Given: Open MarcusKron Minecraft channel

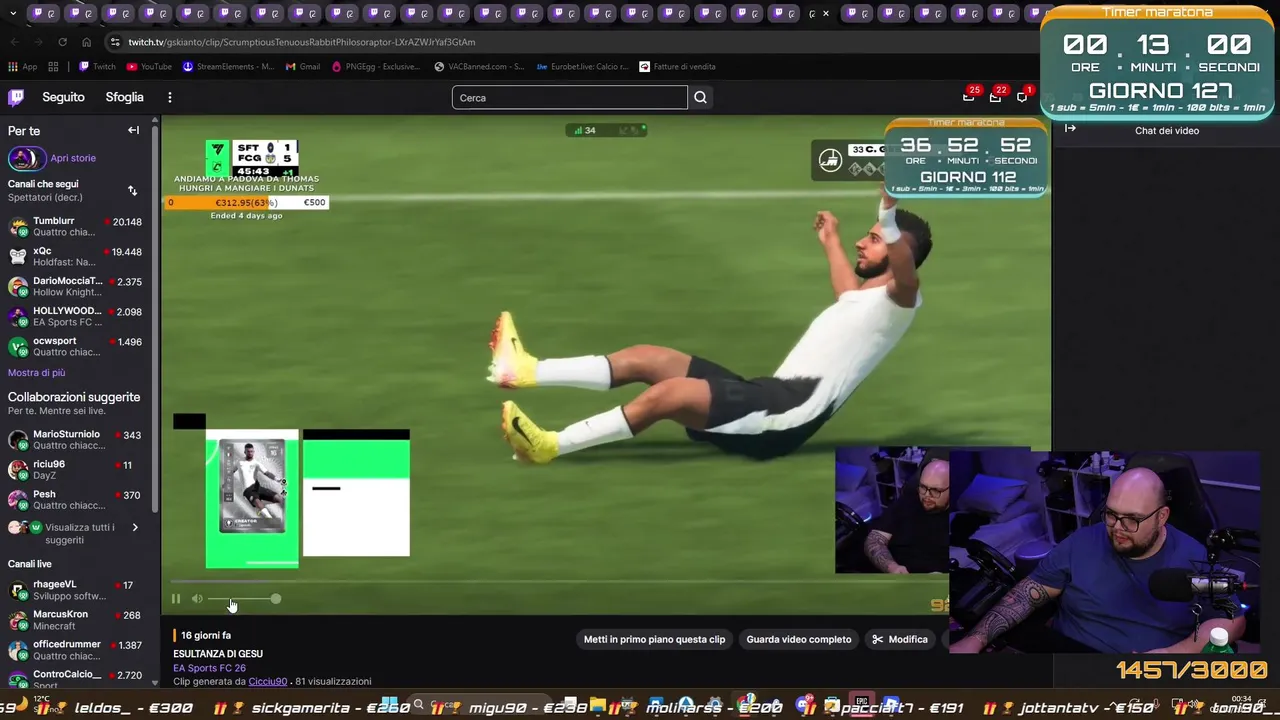Looking at the screenshot, I should (x=75, y=620).
